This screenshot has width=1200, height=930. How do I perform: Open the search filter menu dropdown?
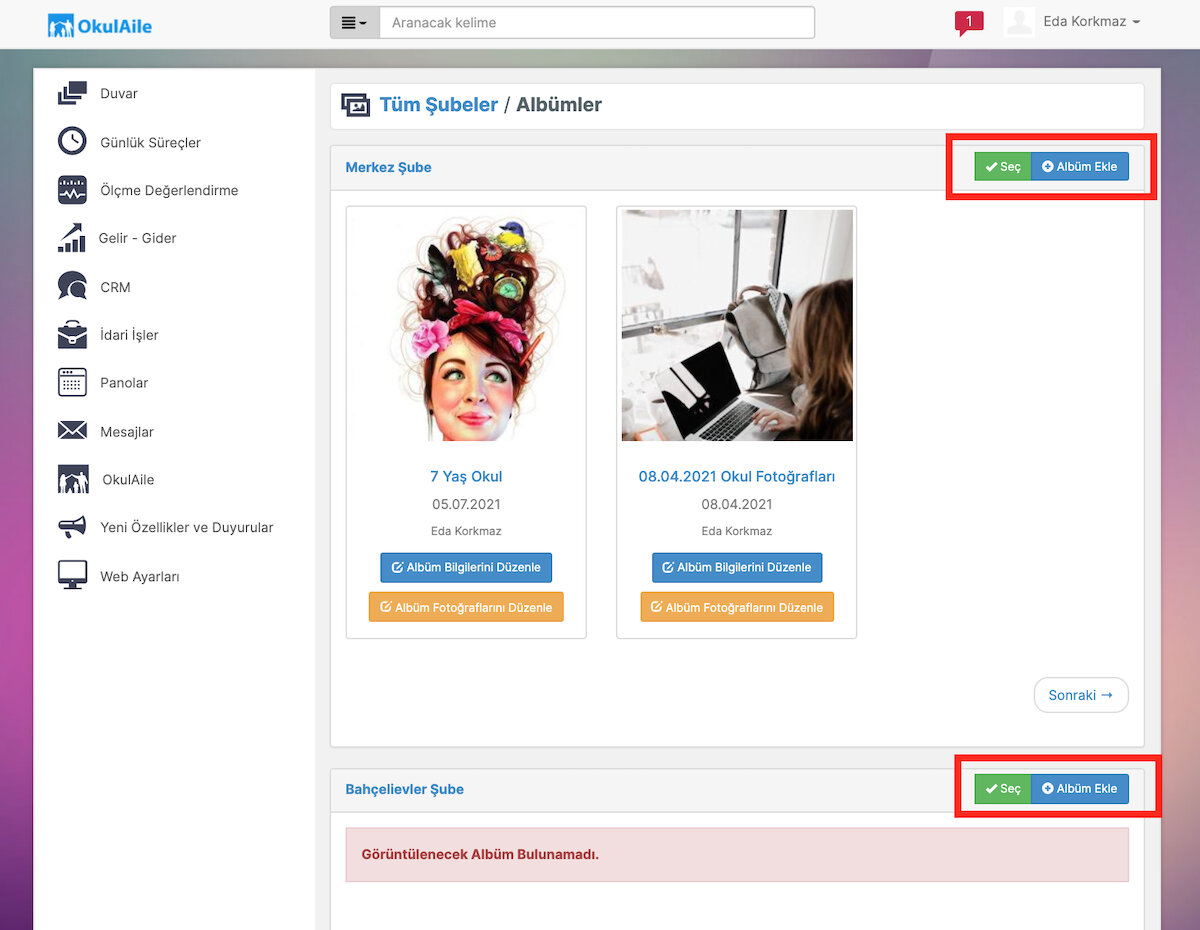[x=355, y=23]
